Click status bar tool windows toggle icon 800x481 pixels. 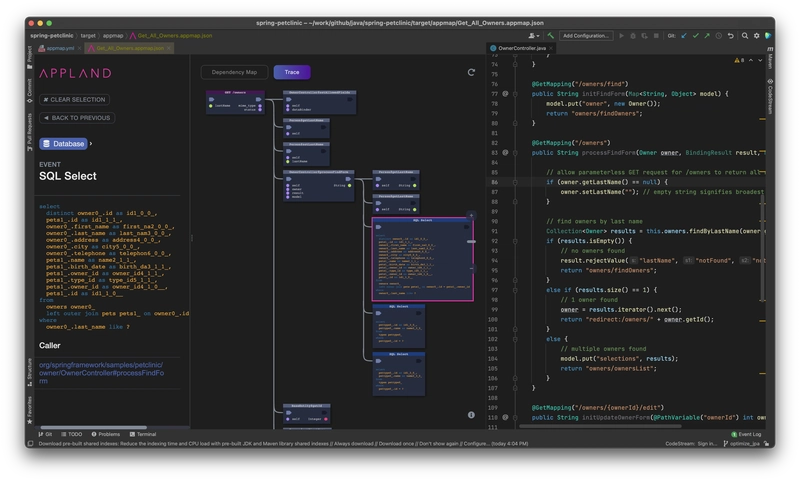coord(30,444)
